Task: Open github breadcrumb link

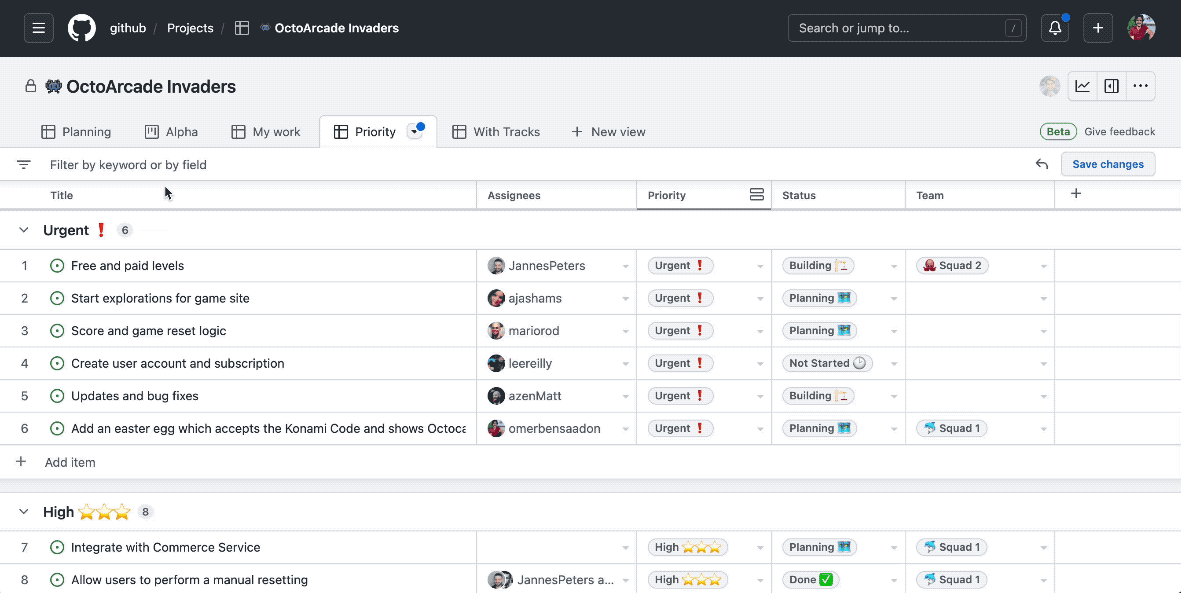Action: point(128,28)
